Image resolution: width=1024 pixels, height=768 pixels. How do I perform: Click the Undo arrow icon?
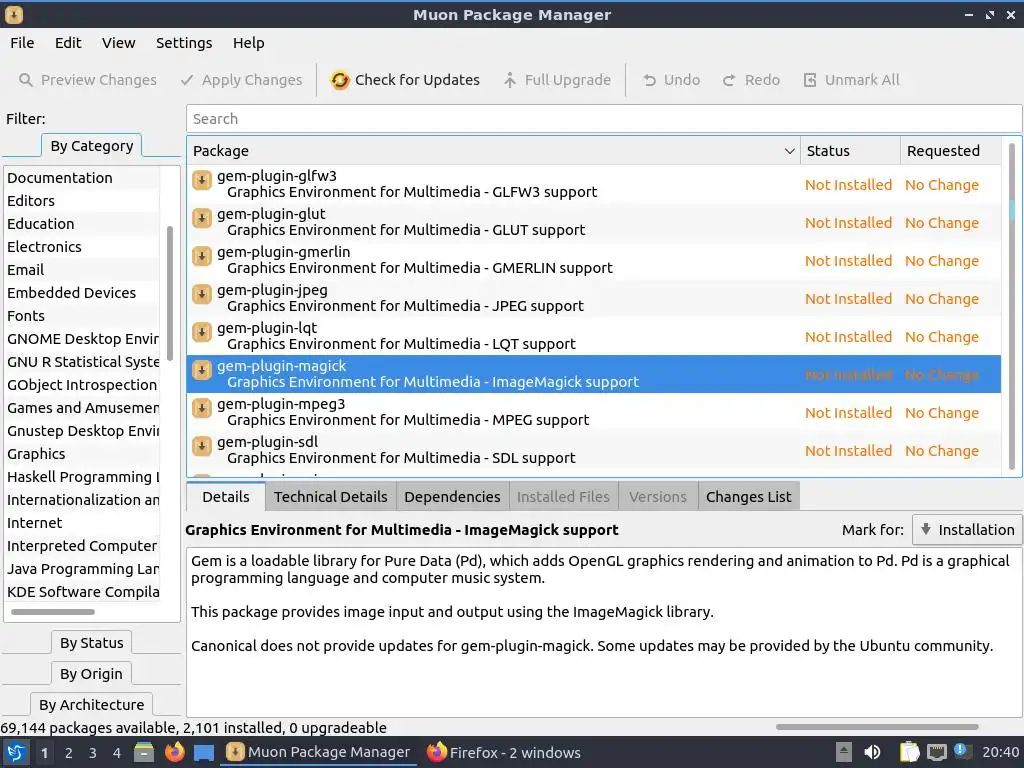(x=649, y=80)
